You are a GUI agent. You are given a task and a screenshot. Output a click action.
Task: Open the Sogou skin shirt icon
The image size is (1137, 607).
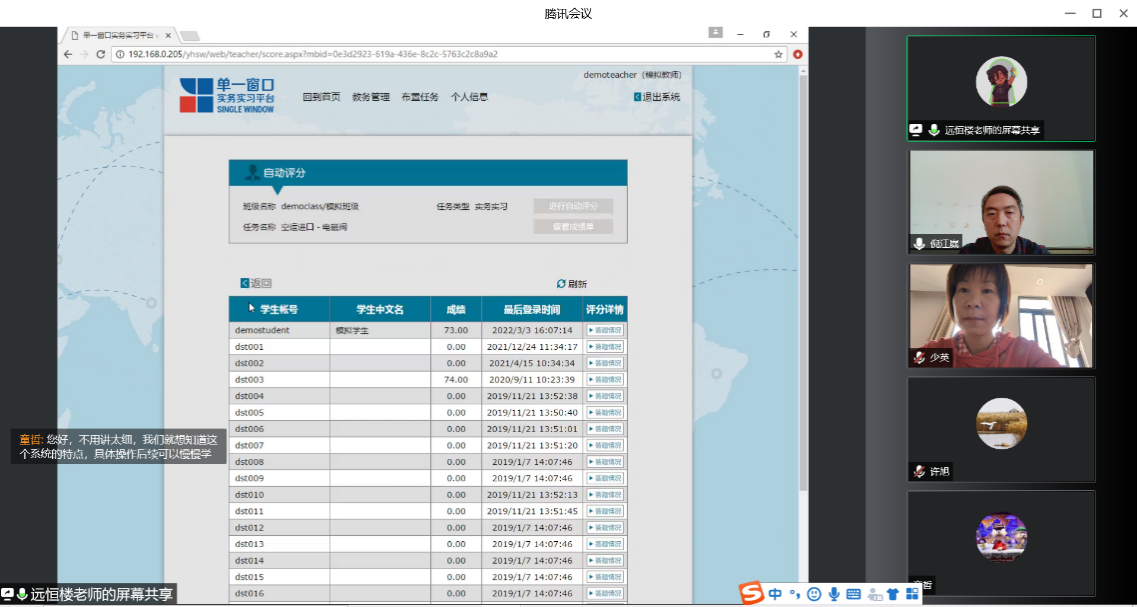892,594
